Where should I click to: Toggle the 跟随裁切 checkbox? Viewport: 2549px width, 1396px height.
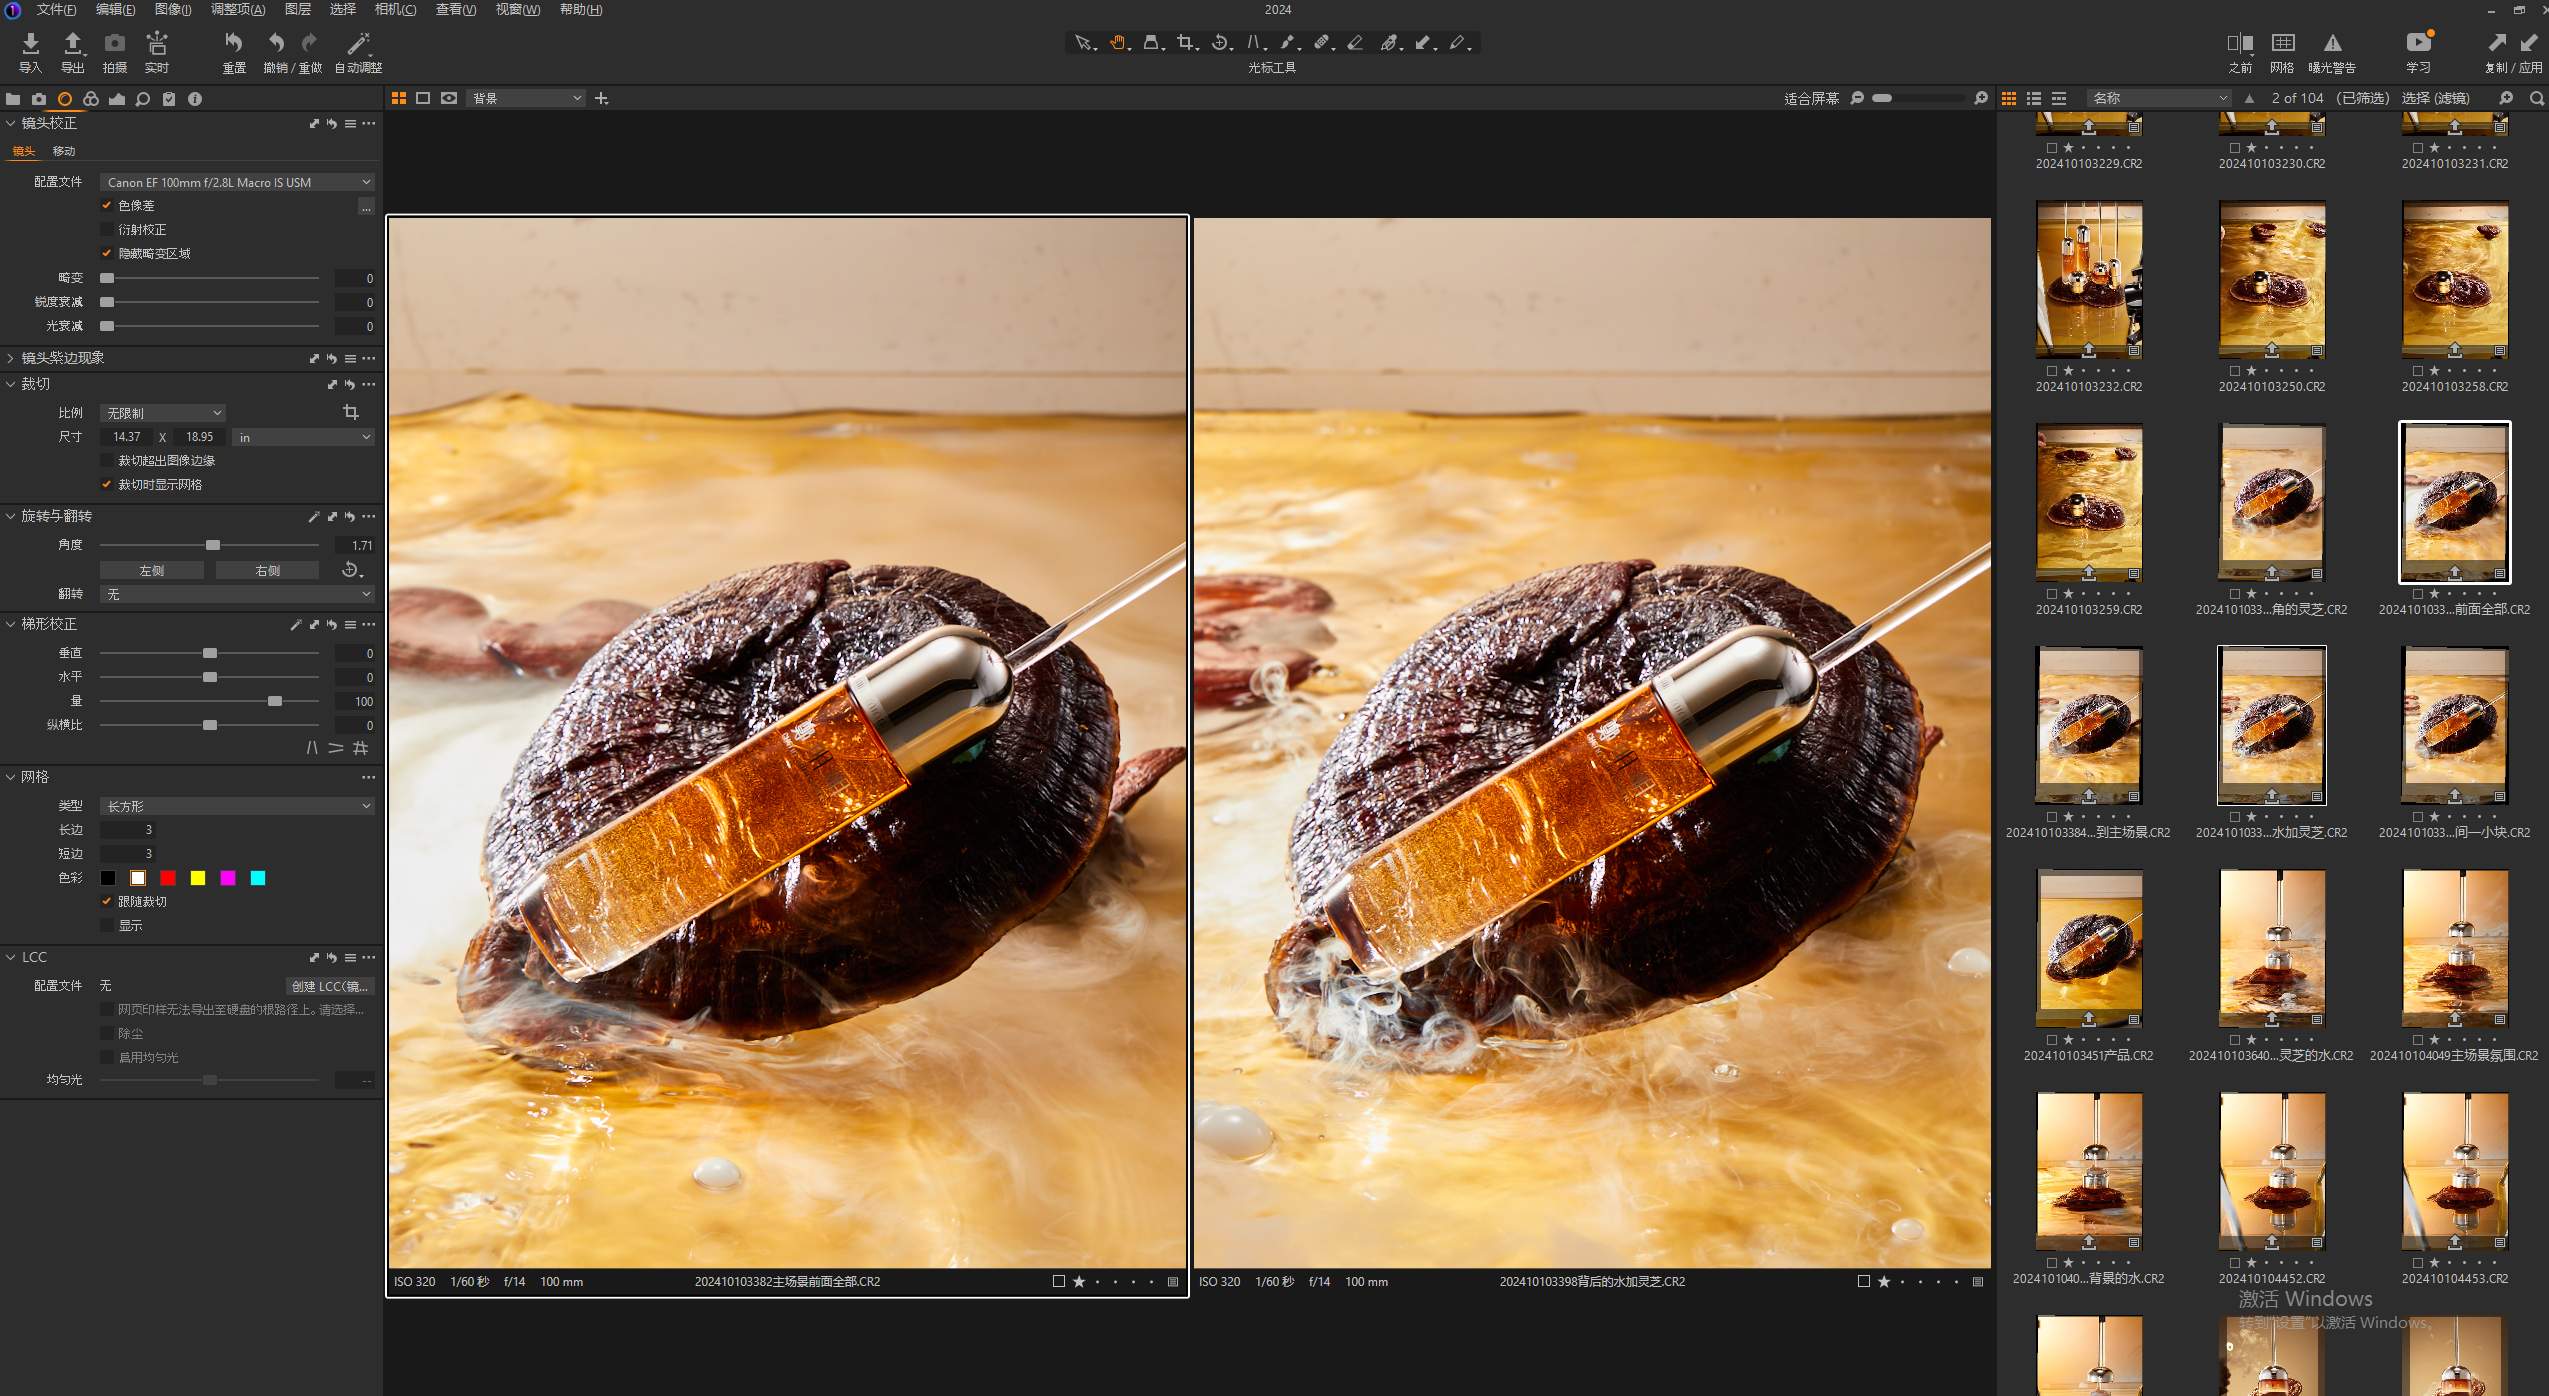[107, 901]
